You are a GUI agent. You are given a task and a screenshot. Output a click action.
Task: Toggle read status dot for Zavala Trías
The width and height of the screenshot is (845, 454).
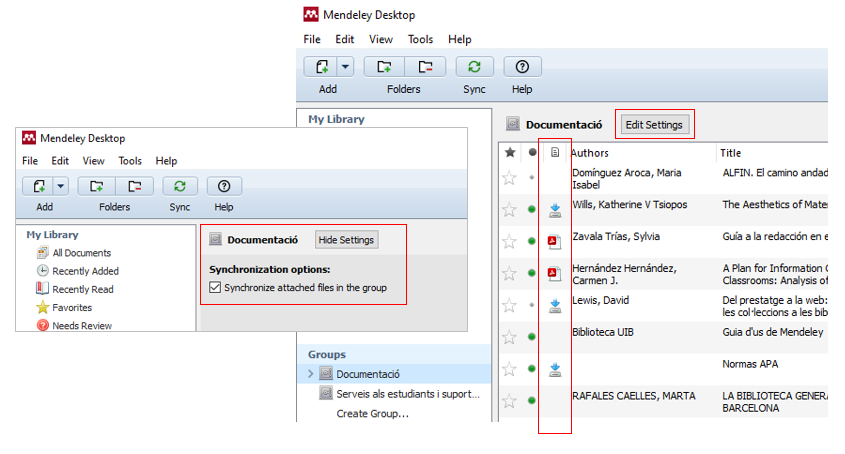pos(532,241)
